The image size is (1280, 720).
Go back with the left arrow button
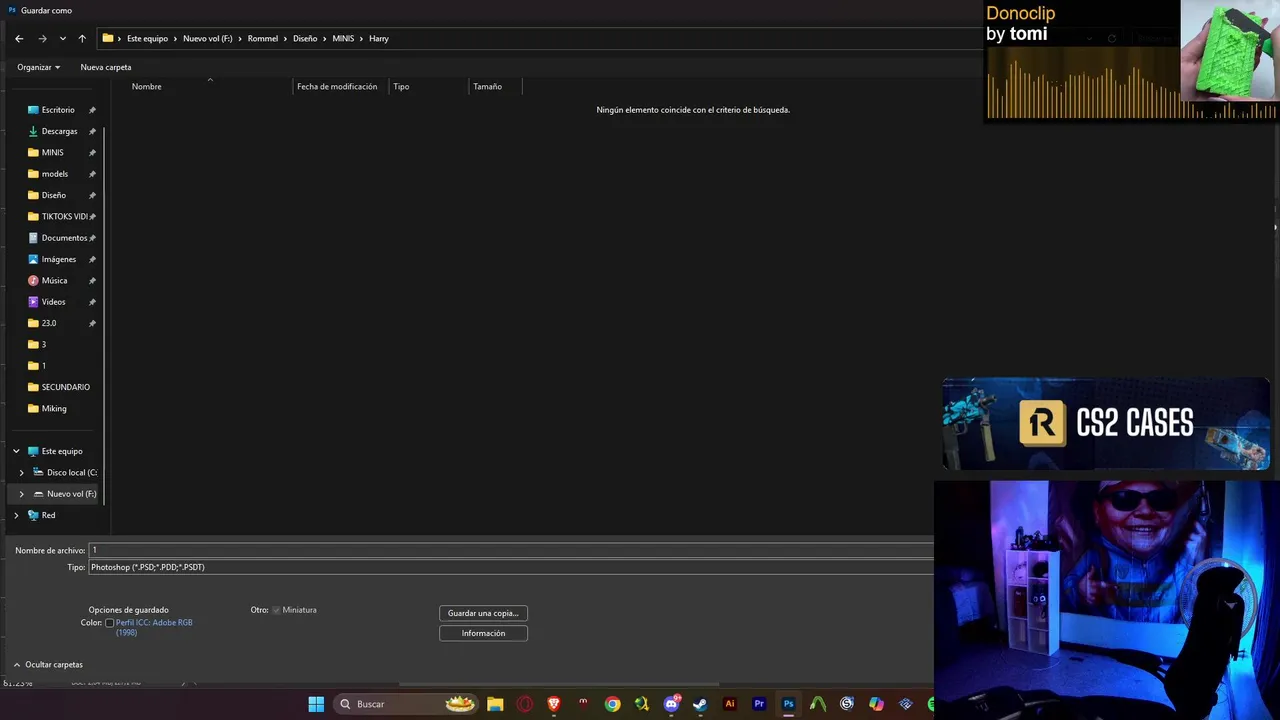(x=19, y=38)
